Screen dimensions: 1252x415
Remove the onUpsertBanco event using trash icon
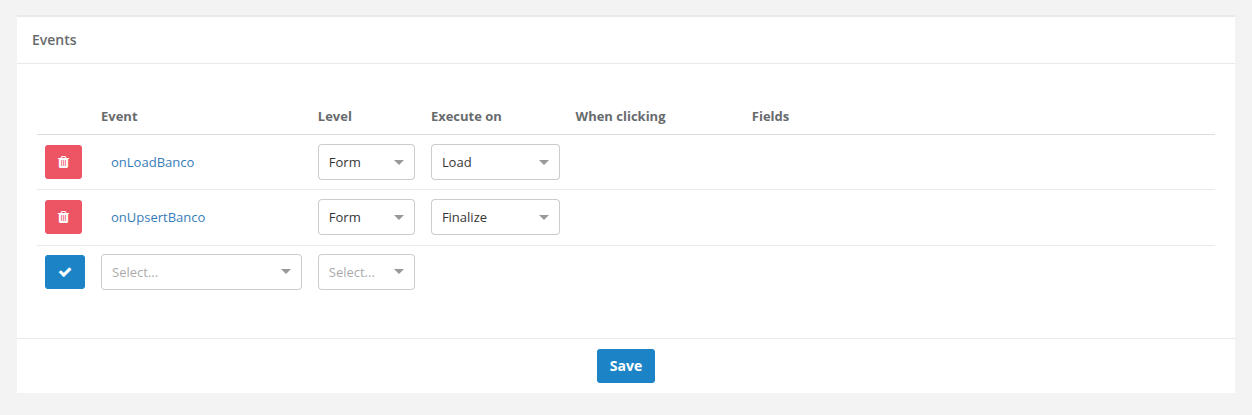pyautogui.click(x=64, y=217)
